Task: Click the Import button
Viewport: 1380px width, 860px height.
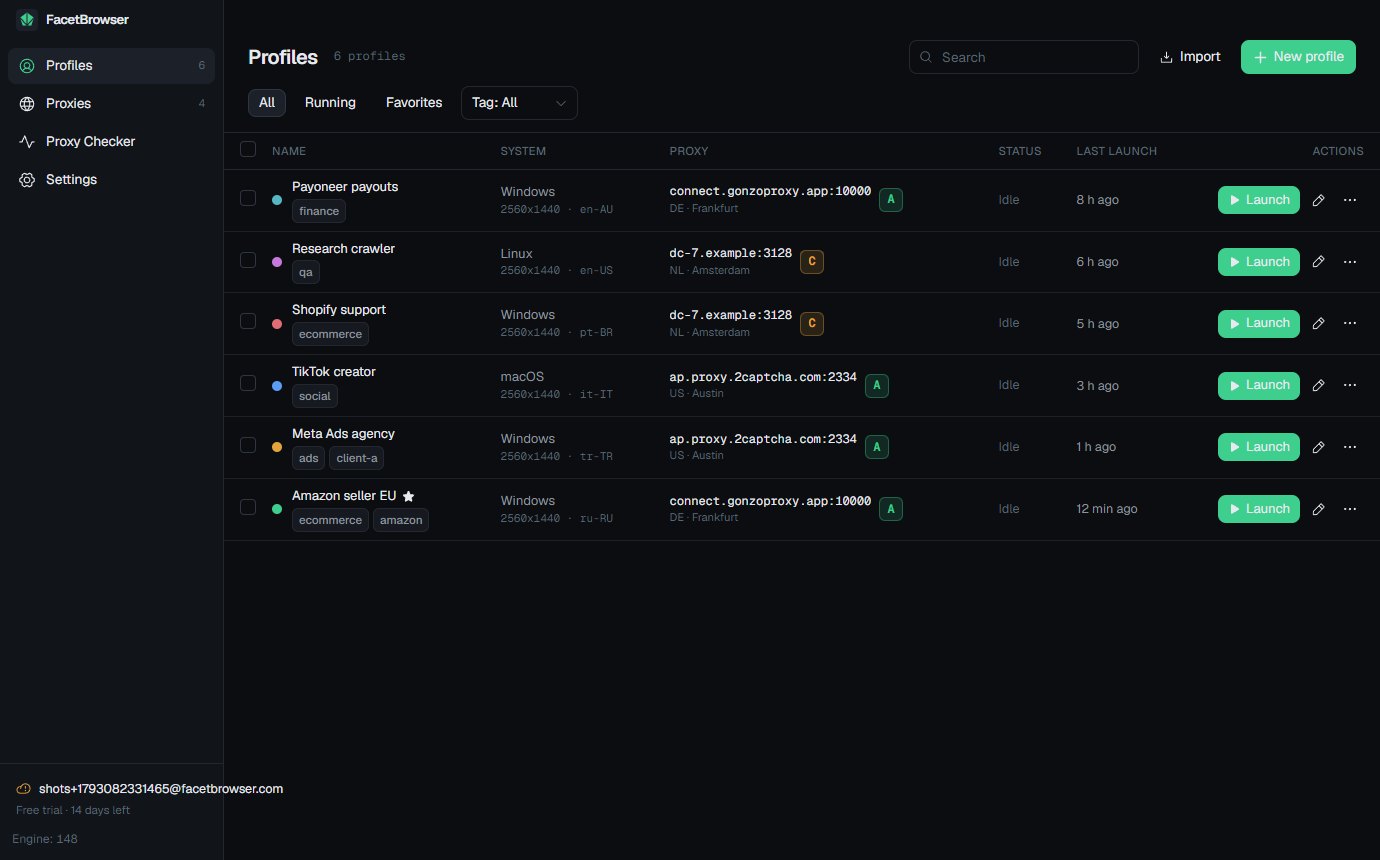Action: tap(1190, 57)
